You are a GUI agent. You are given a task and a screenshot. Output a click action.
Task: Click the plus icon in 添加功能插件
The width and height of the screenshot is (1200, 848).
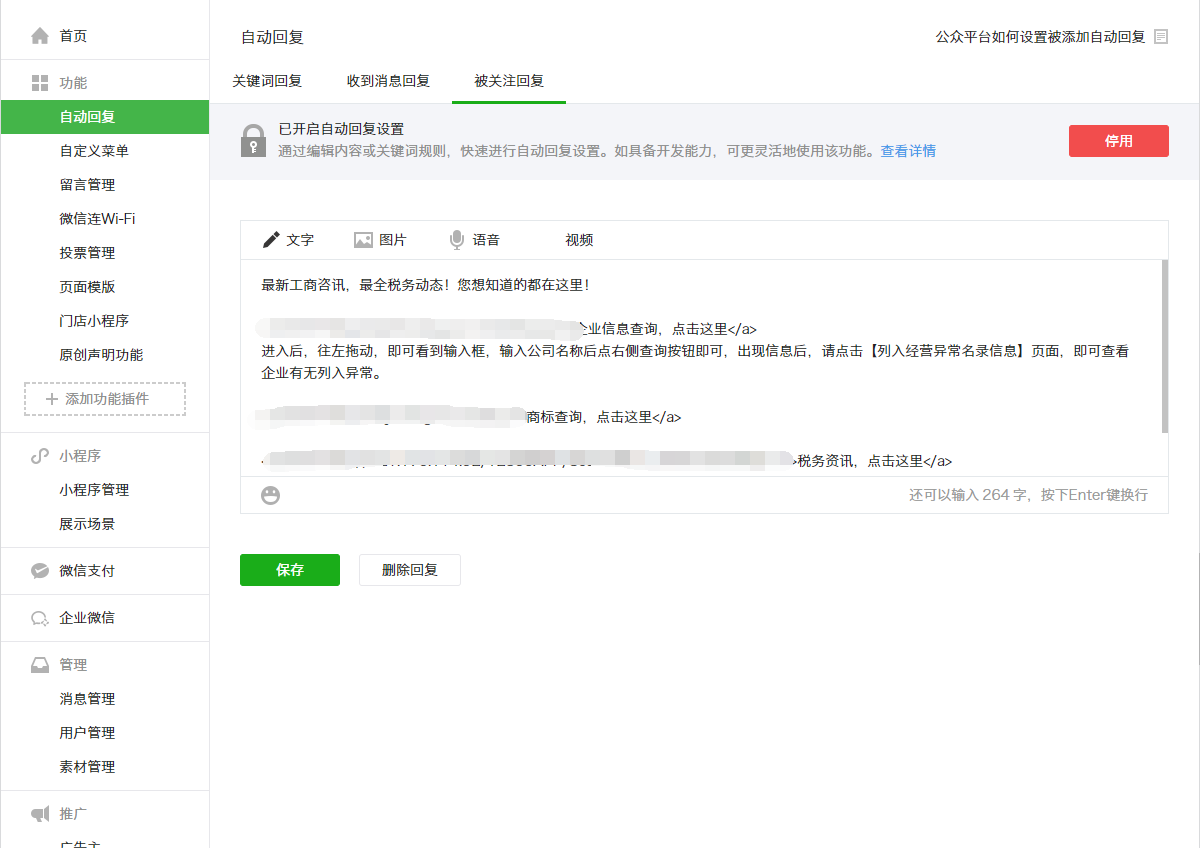pyautogui.click(x=52, y=399)
